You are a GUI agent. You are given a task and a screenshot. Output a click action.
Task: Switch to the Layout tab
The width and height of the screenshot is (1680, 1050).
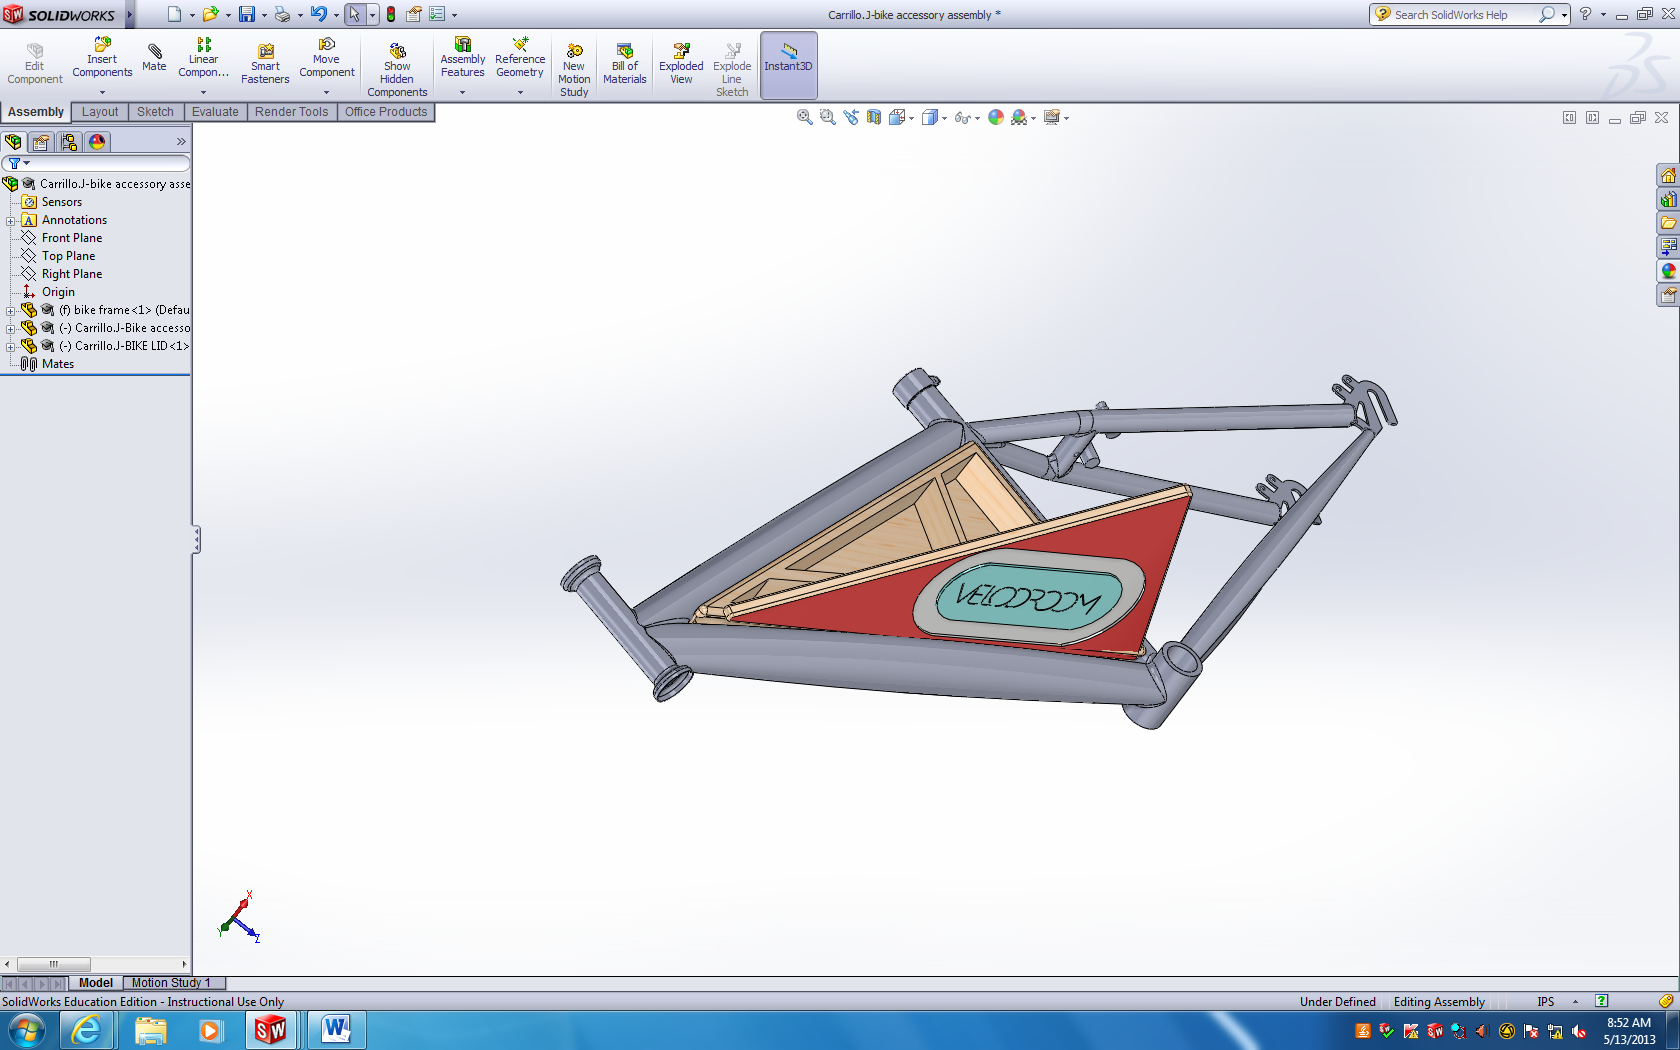[100, 112]
